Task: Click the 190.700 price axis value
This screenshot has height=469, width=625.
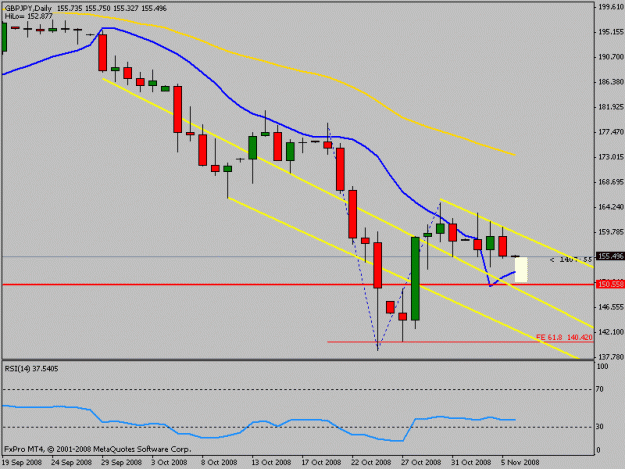Action: coord(611,57)
